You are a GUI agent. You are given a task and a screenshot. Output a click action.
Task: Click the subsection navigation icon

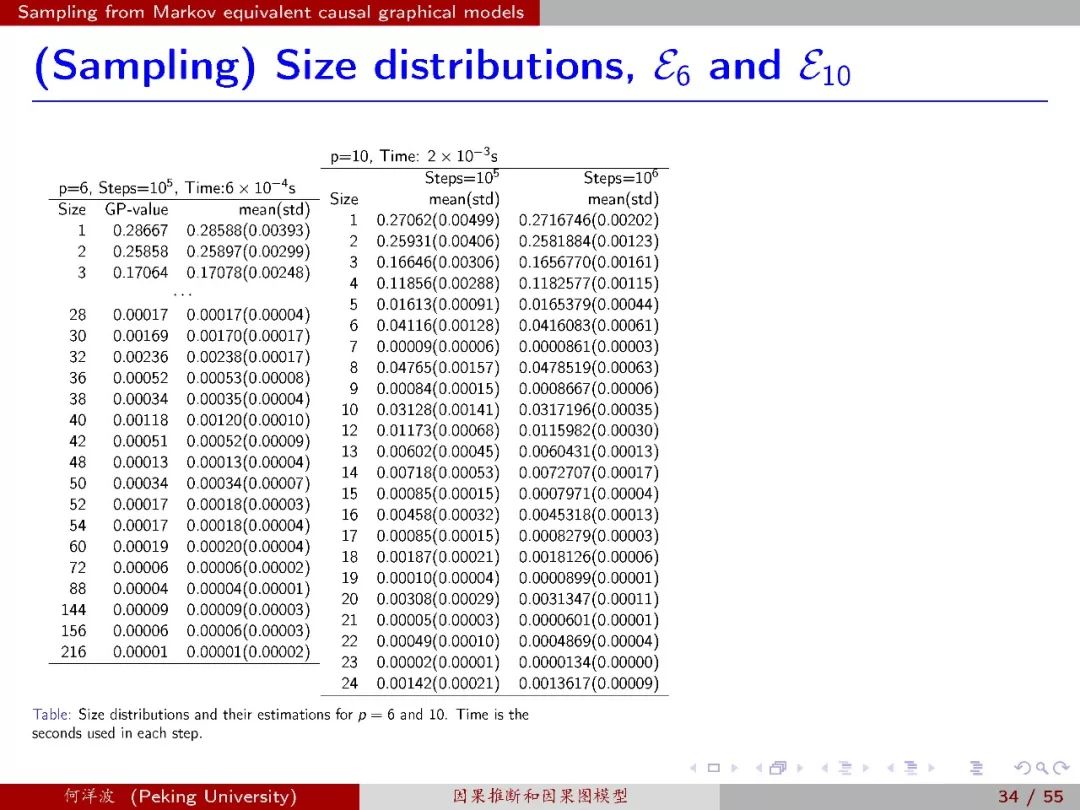pos(845,767)
